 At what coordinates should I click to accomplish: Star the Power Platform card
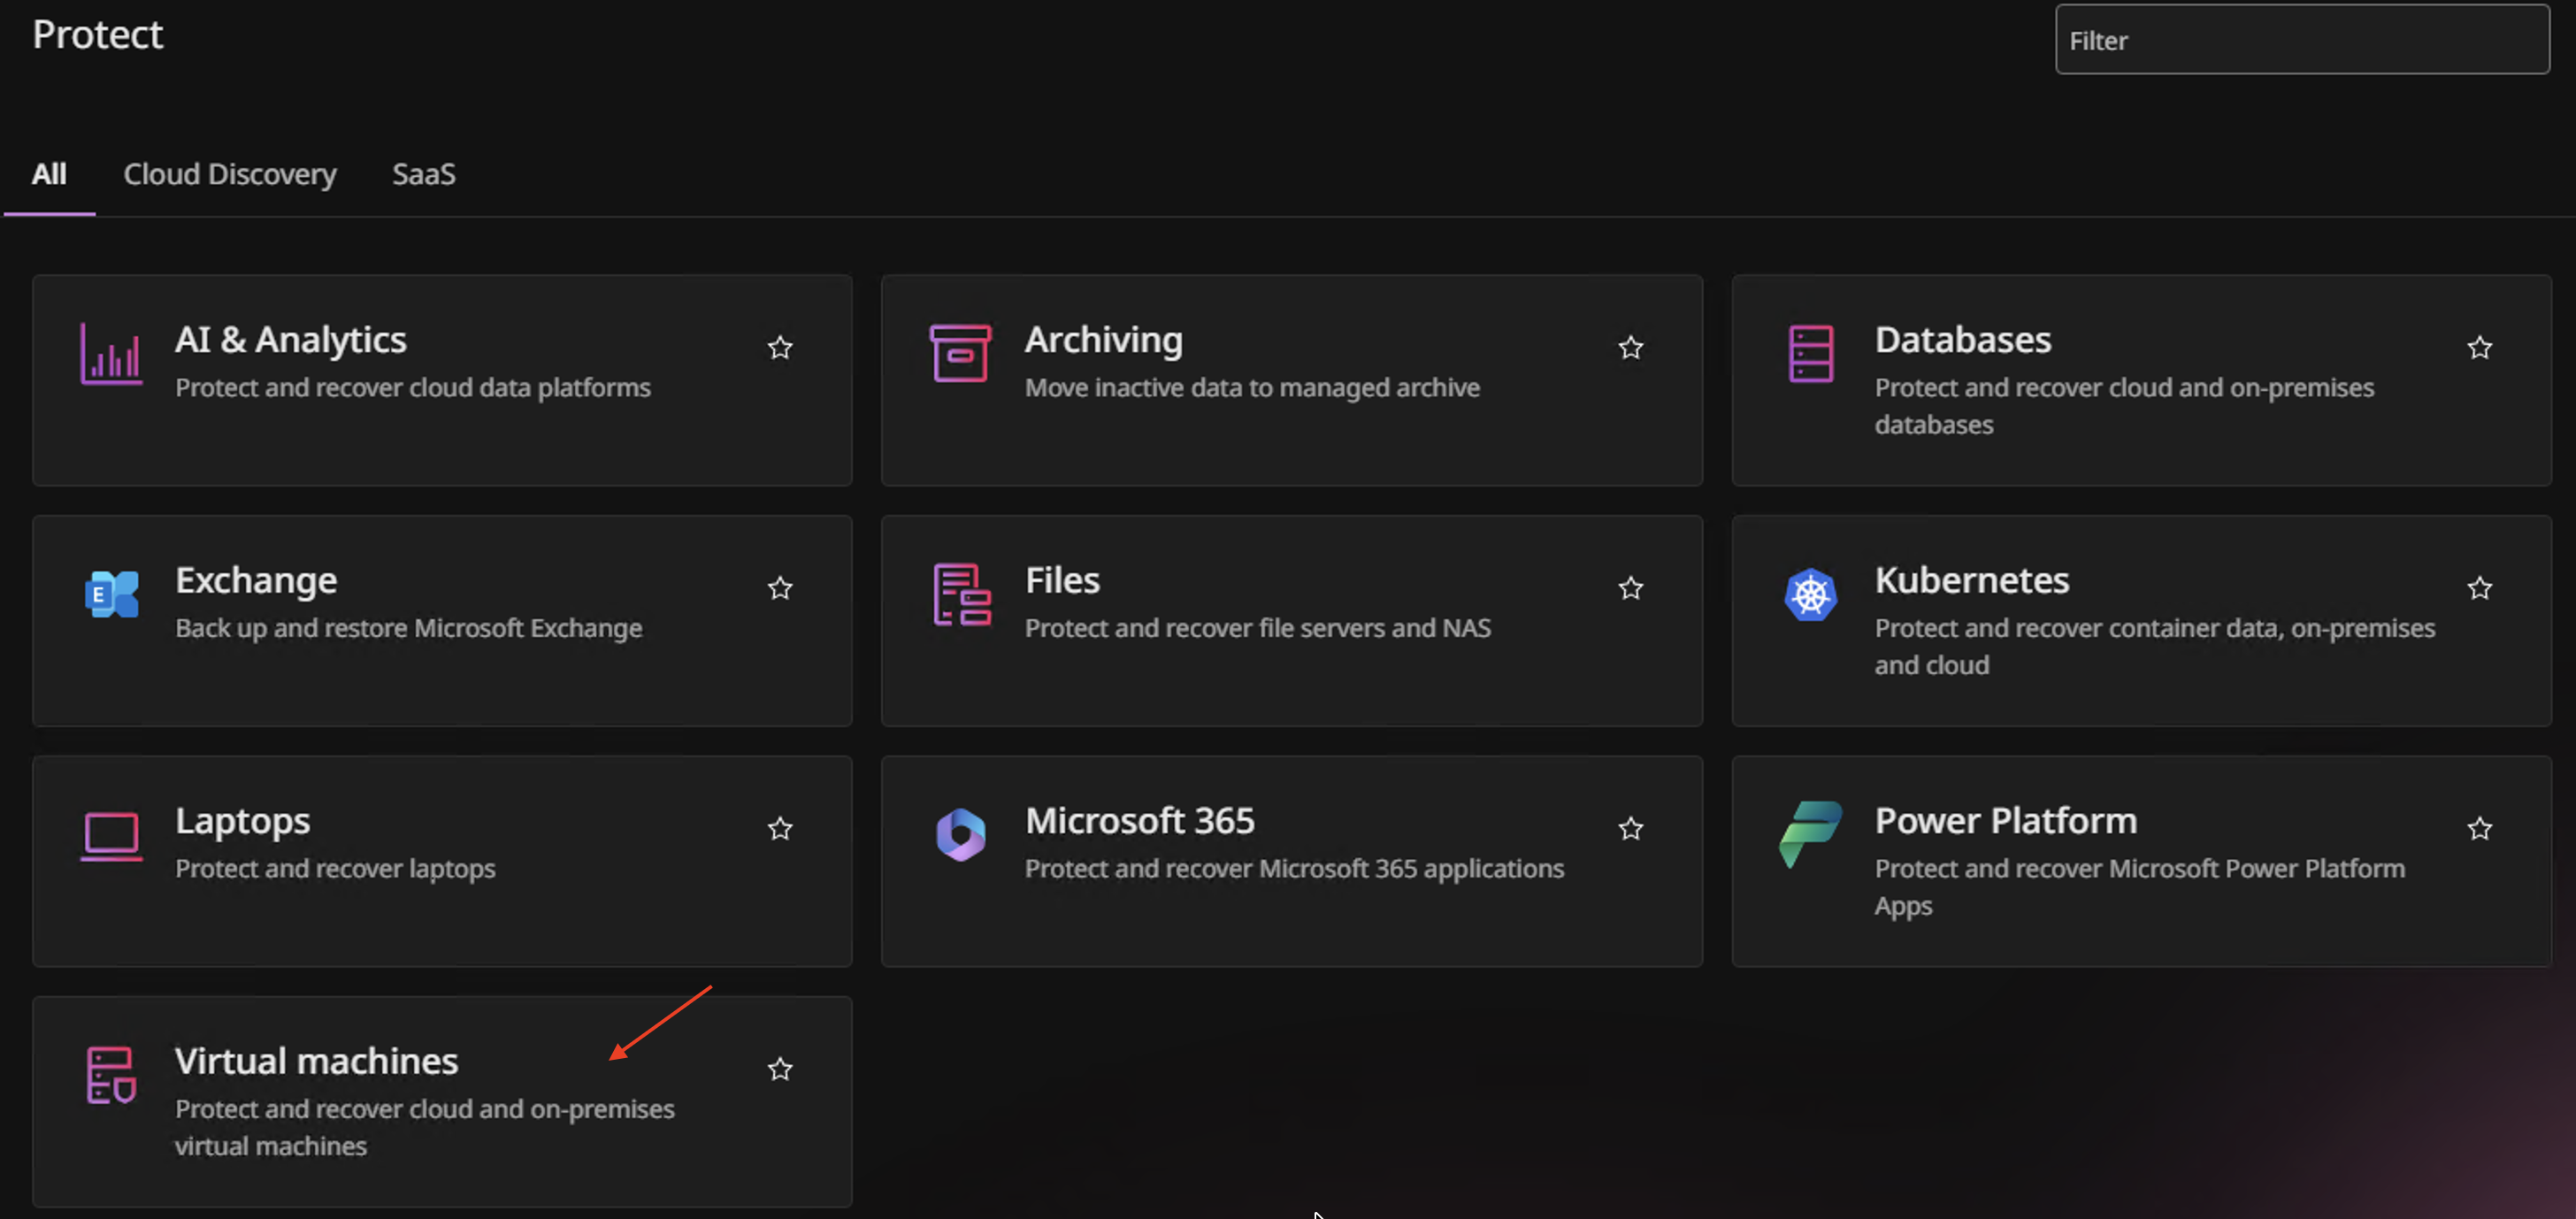point(2479,829)
